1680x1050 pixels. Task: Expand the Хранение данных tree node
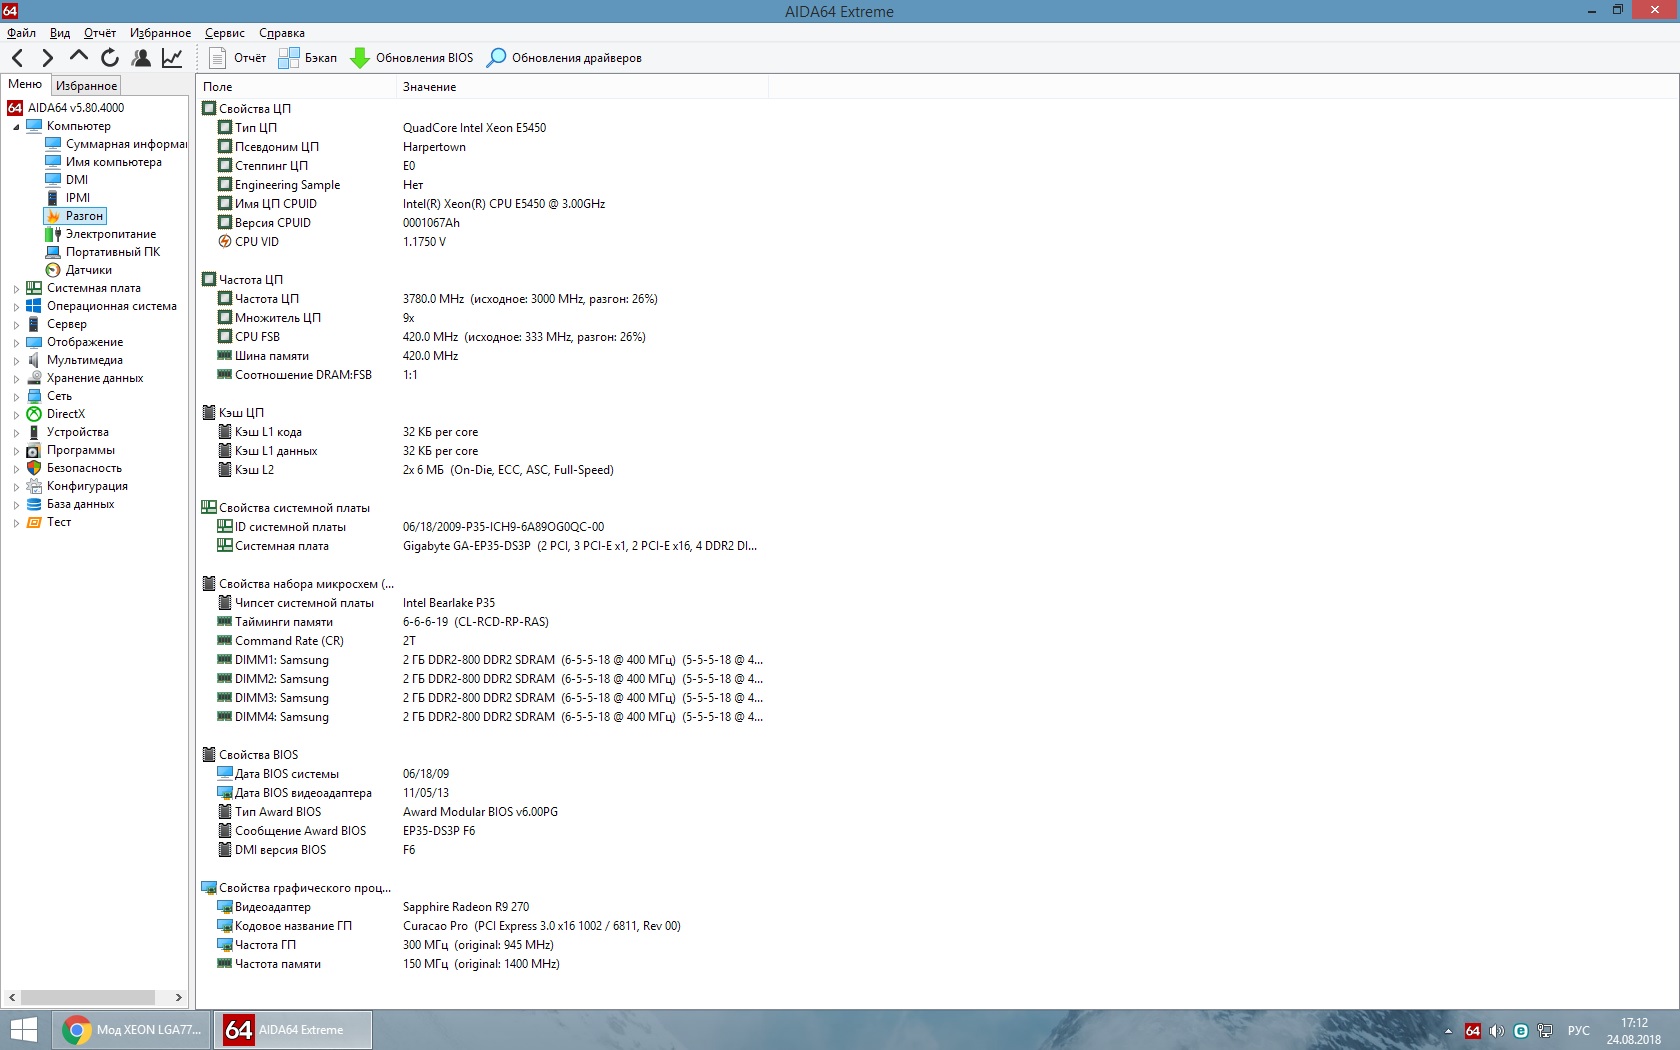pyautogui.click(x=16, y=379)
